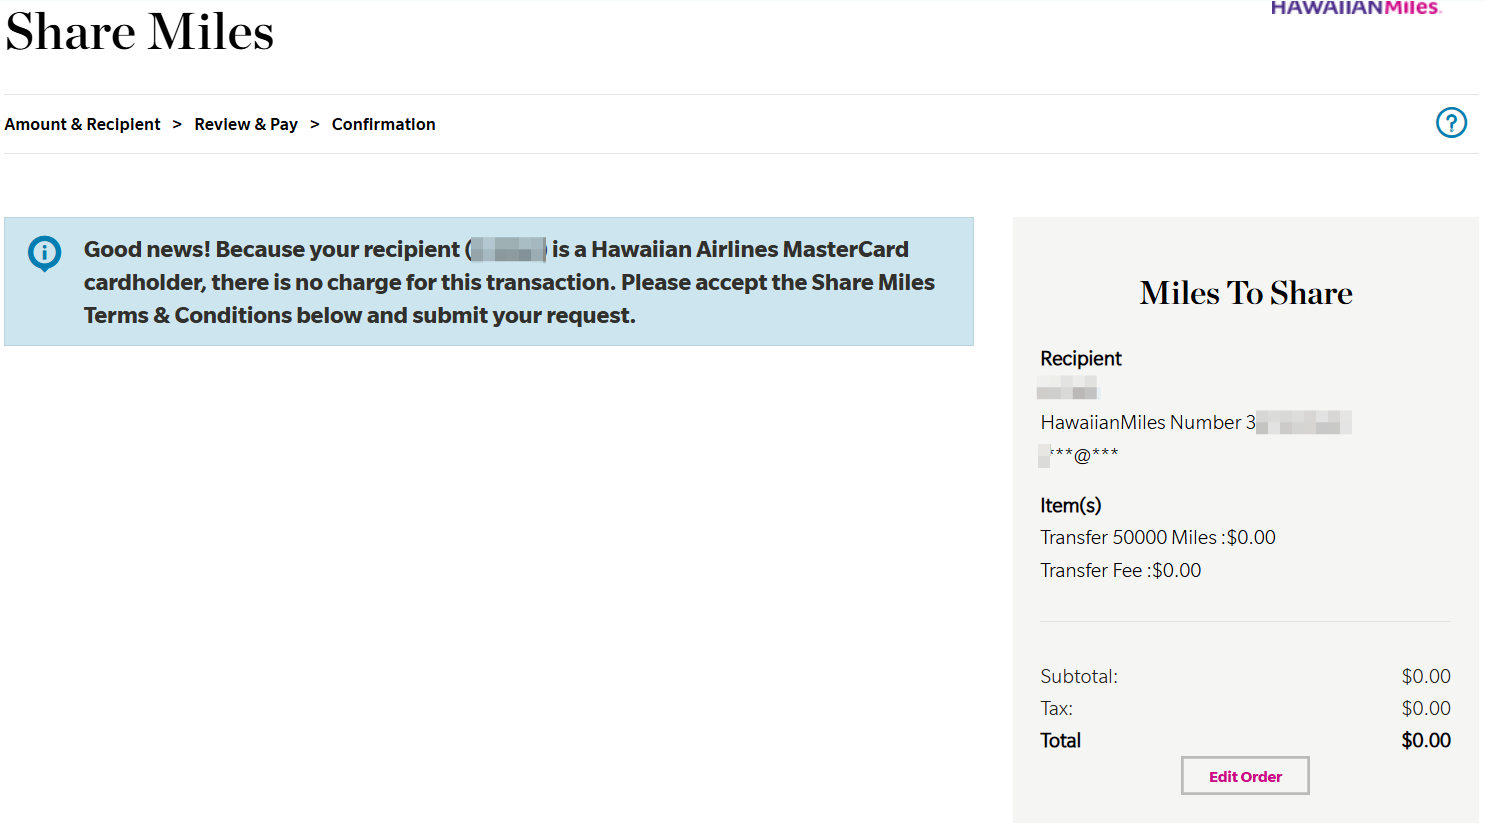This screenshot has width=1485, height=826.
Task: Click the help question mark icon
Action: (x=1451, y=123)
